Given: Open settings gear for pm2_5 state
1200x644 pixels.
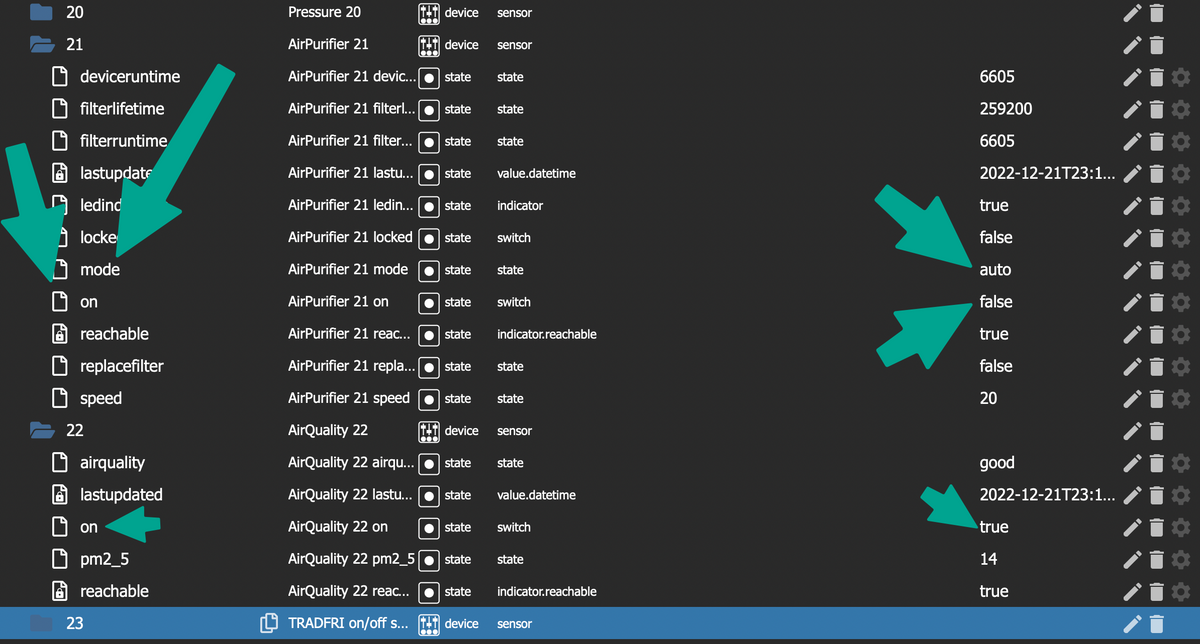Looking at the screenshot, I should coord(1181,559).
